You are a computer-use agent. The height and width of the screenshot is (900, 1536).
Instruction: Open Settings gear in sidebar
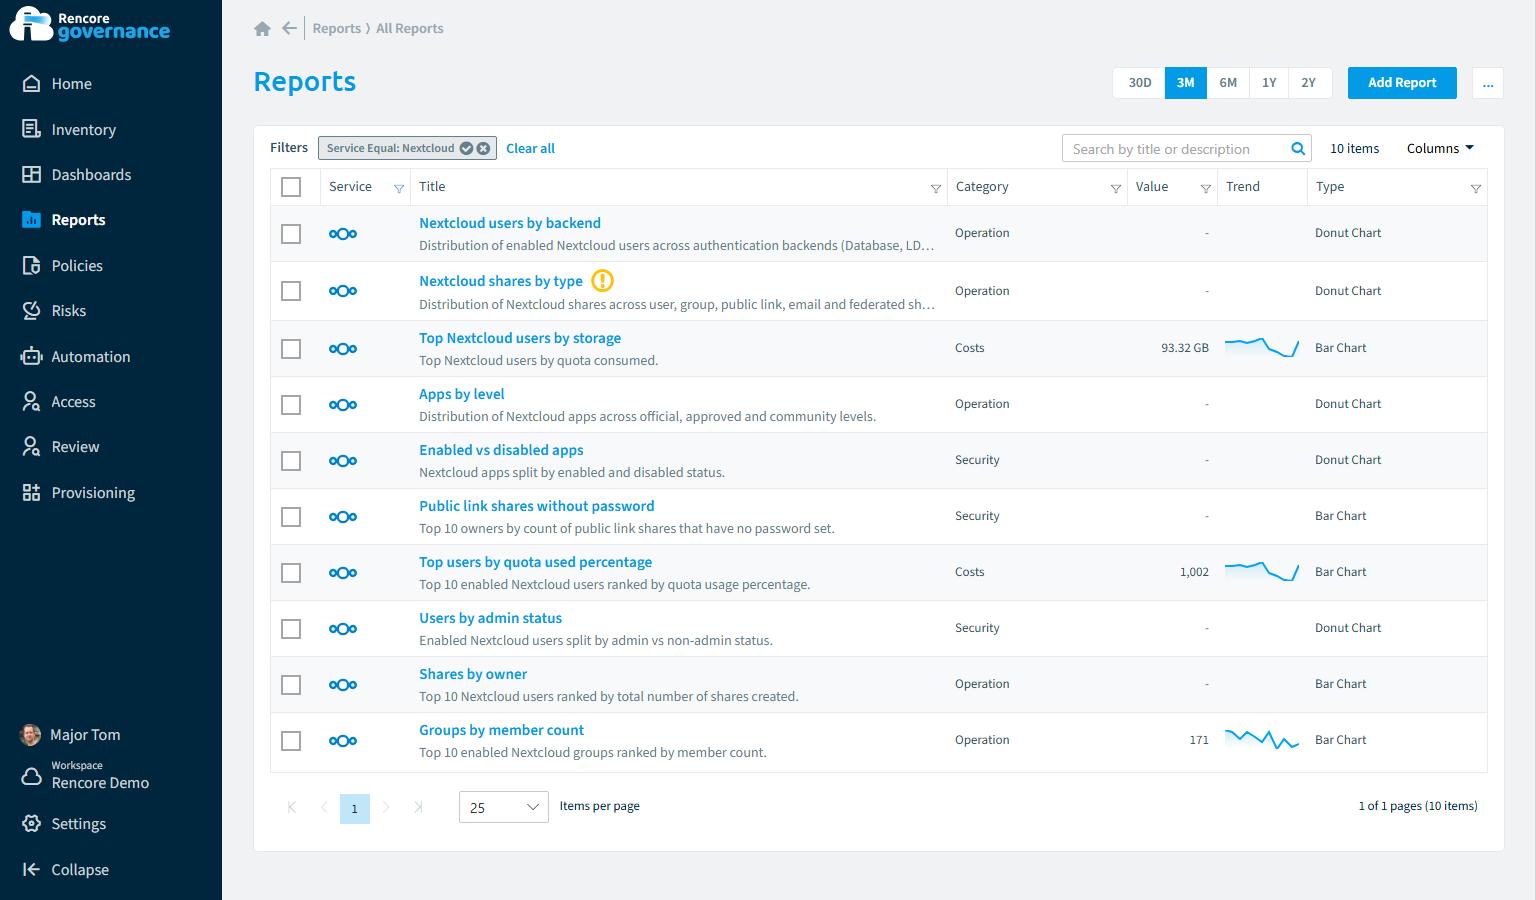(32, 824)
